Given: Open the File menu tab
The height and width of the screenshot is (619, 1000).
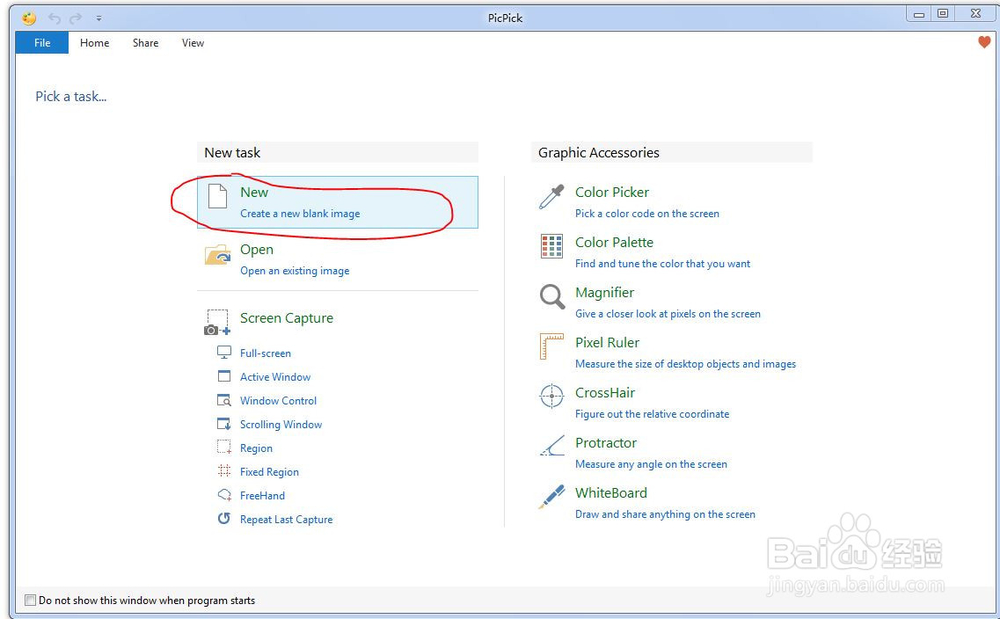Looking at the screenshot, I should pyautogui.click(x=42, y=43).
